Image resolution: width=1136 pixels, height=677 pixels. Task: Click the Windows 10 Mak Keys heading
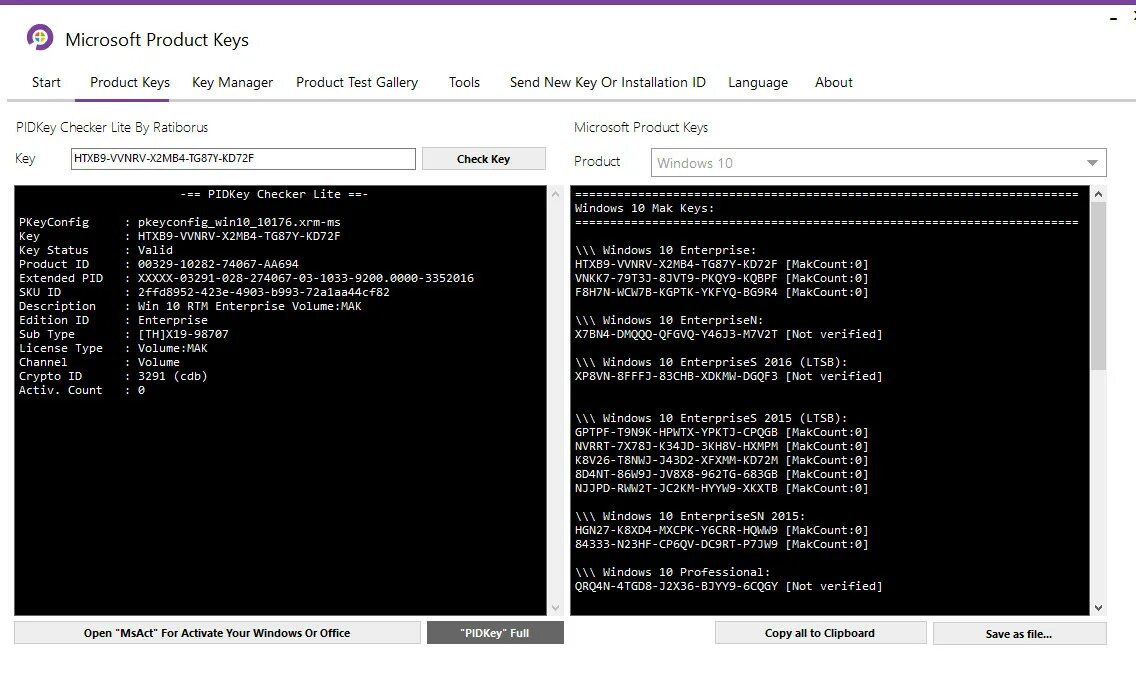pyautogui.click(x=644, y=208)
